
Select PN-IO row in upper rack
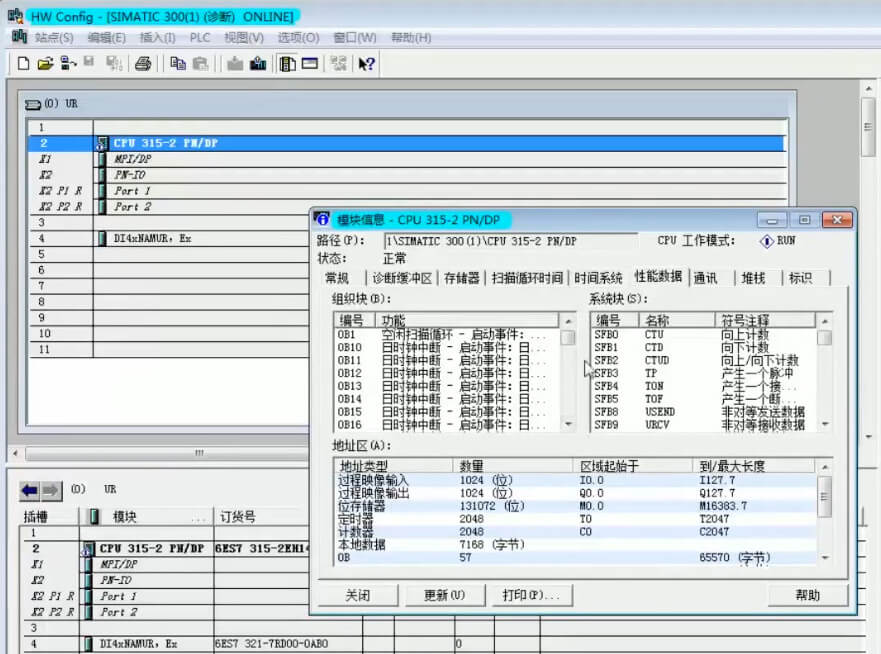(x=407, y=175)
